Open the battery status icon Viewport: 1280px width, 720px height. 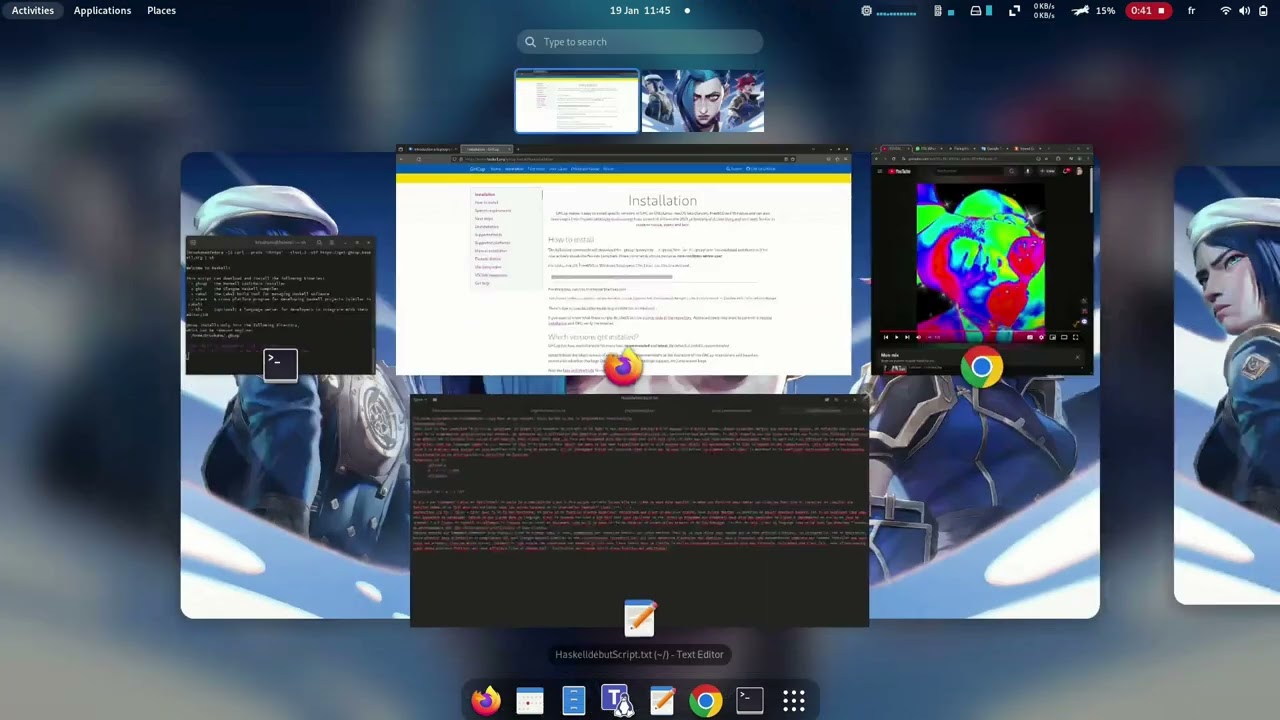click(1264, 11)
